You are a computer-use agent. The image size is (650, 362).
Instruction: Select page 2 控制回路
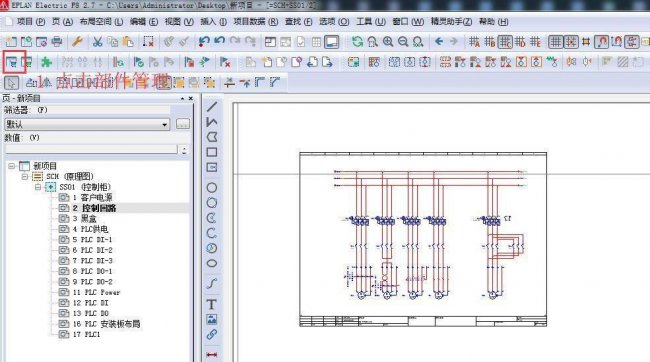coord(94,208)
